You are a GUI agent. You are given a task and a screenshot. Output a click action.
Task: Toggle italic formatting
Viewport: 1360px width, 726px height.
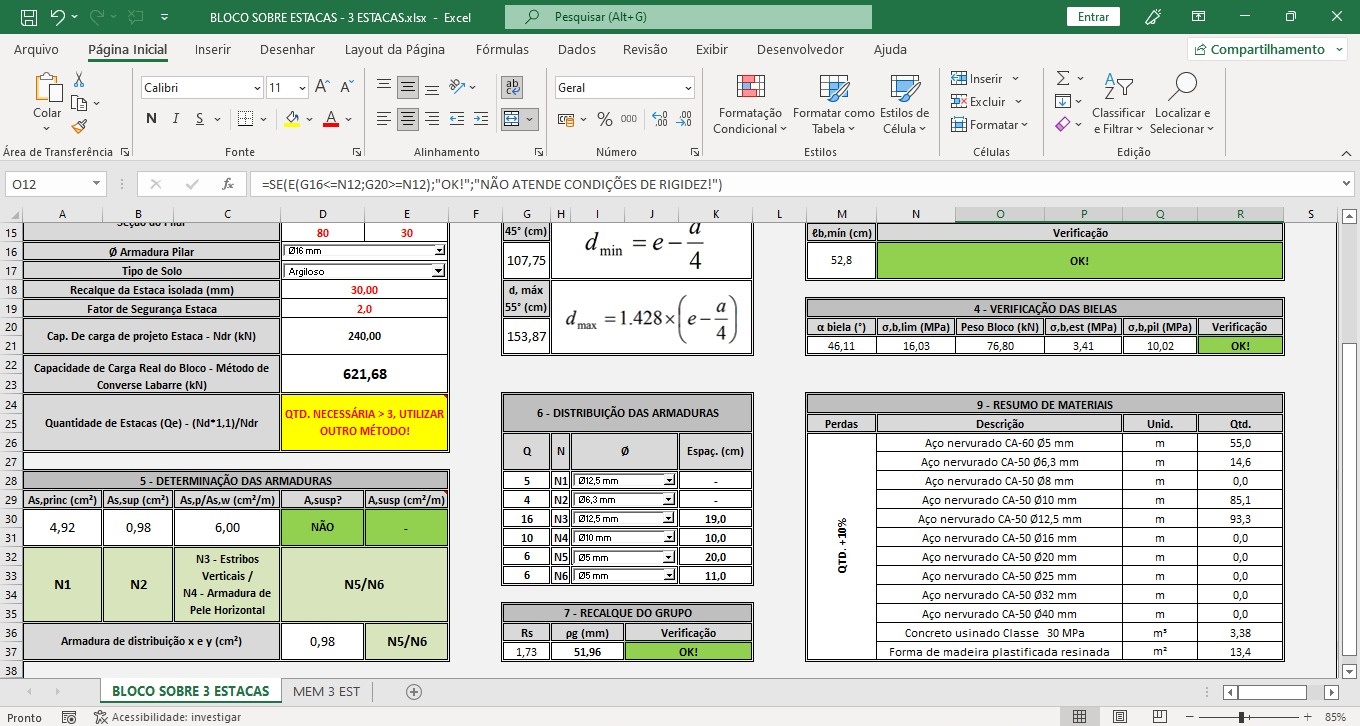coord(176,119)
